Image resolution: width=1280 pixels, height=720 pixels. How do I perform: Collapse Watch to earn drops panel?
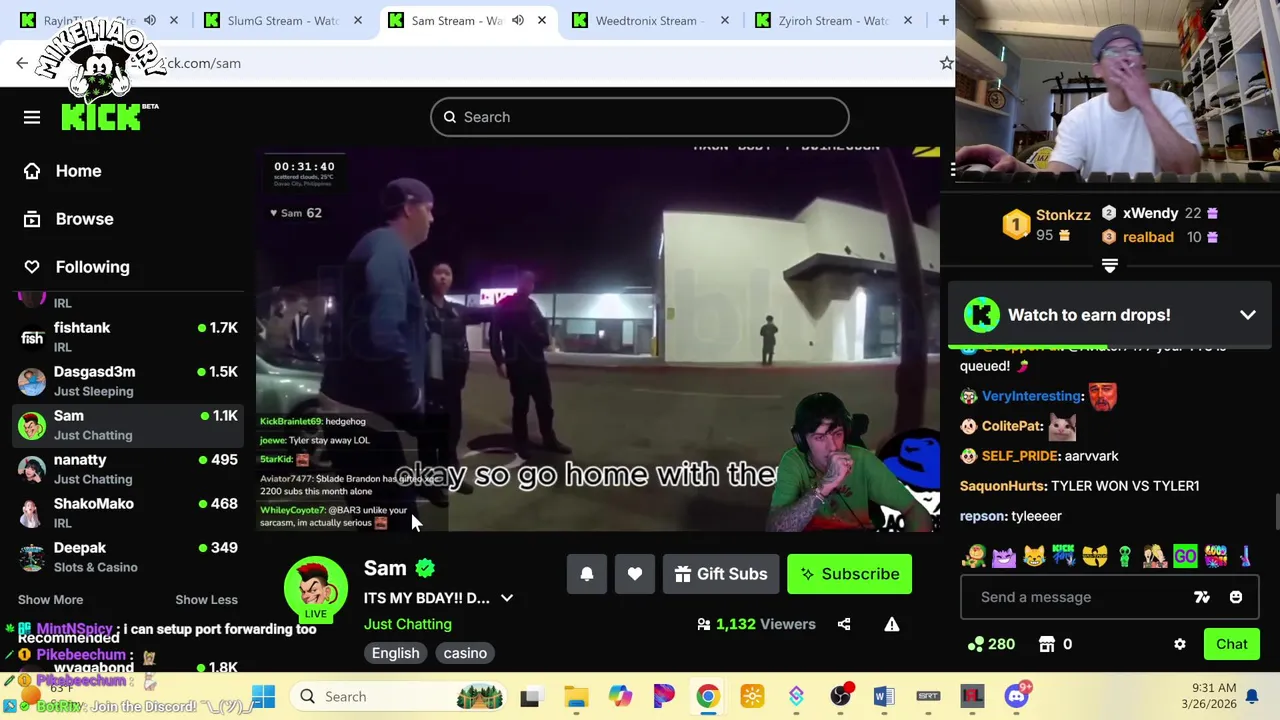[x=1248, y=315]
